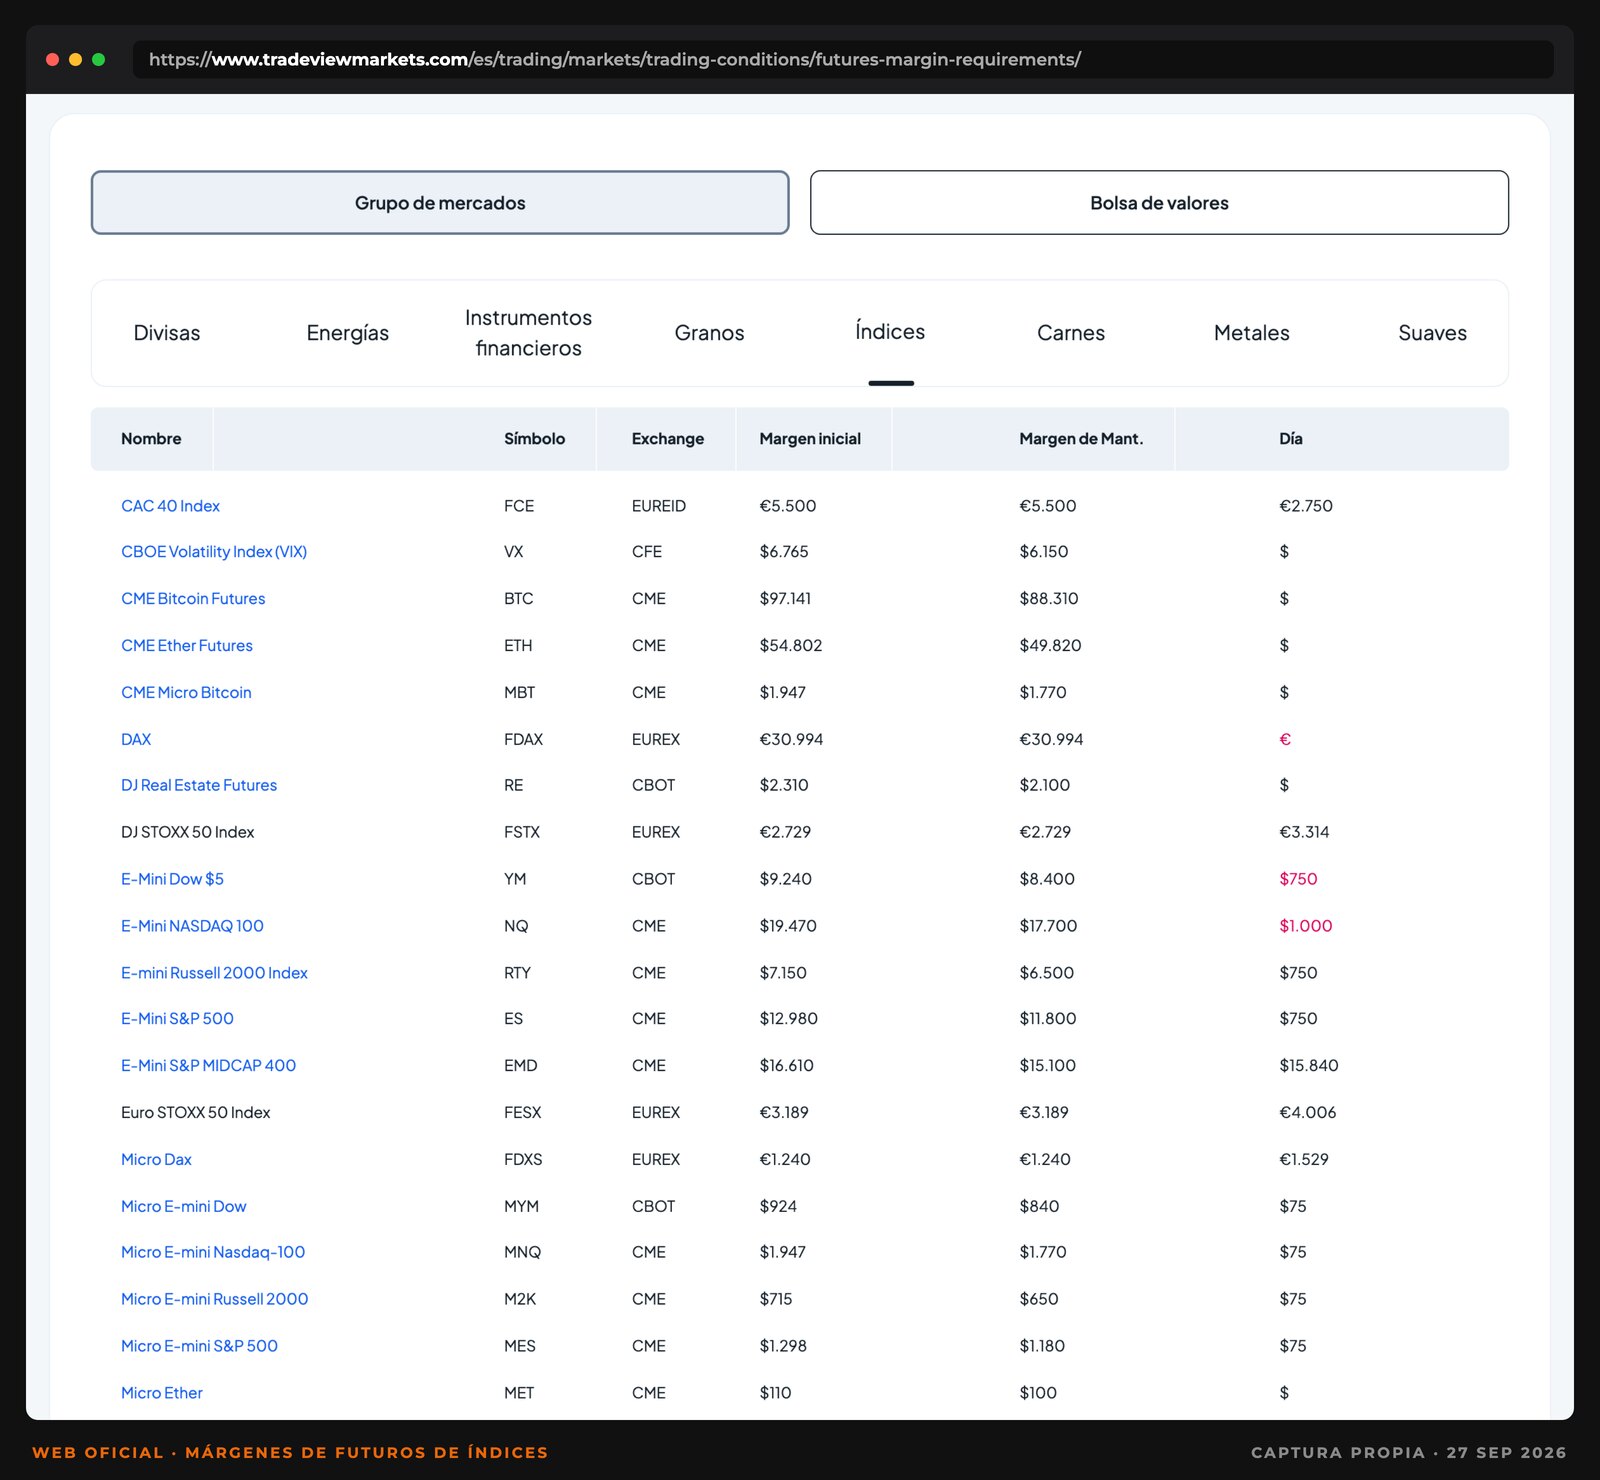Click the CFE exchange cell
The height and width of the screenshot is (1480, 1600).
pos(647,552)
